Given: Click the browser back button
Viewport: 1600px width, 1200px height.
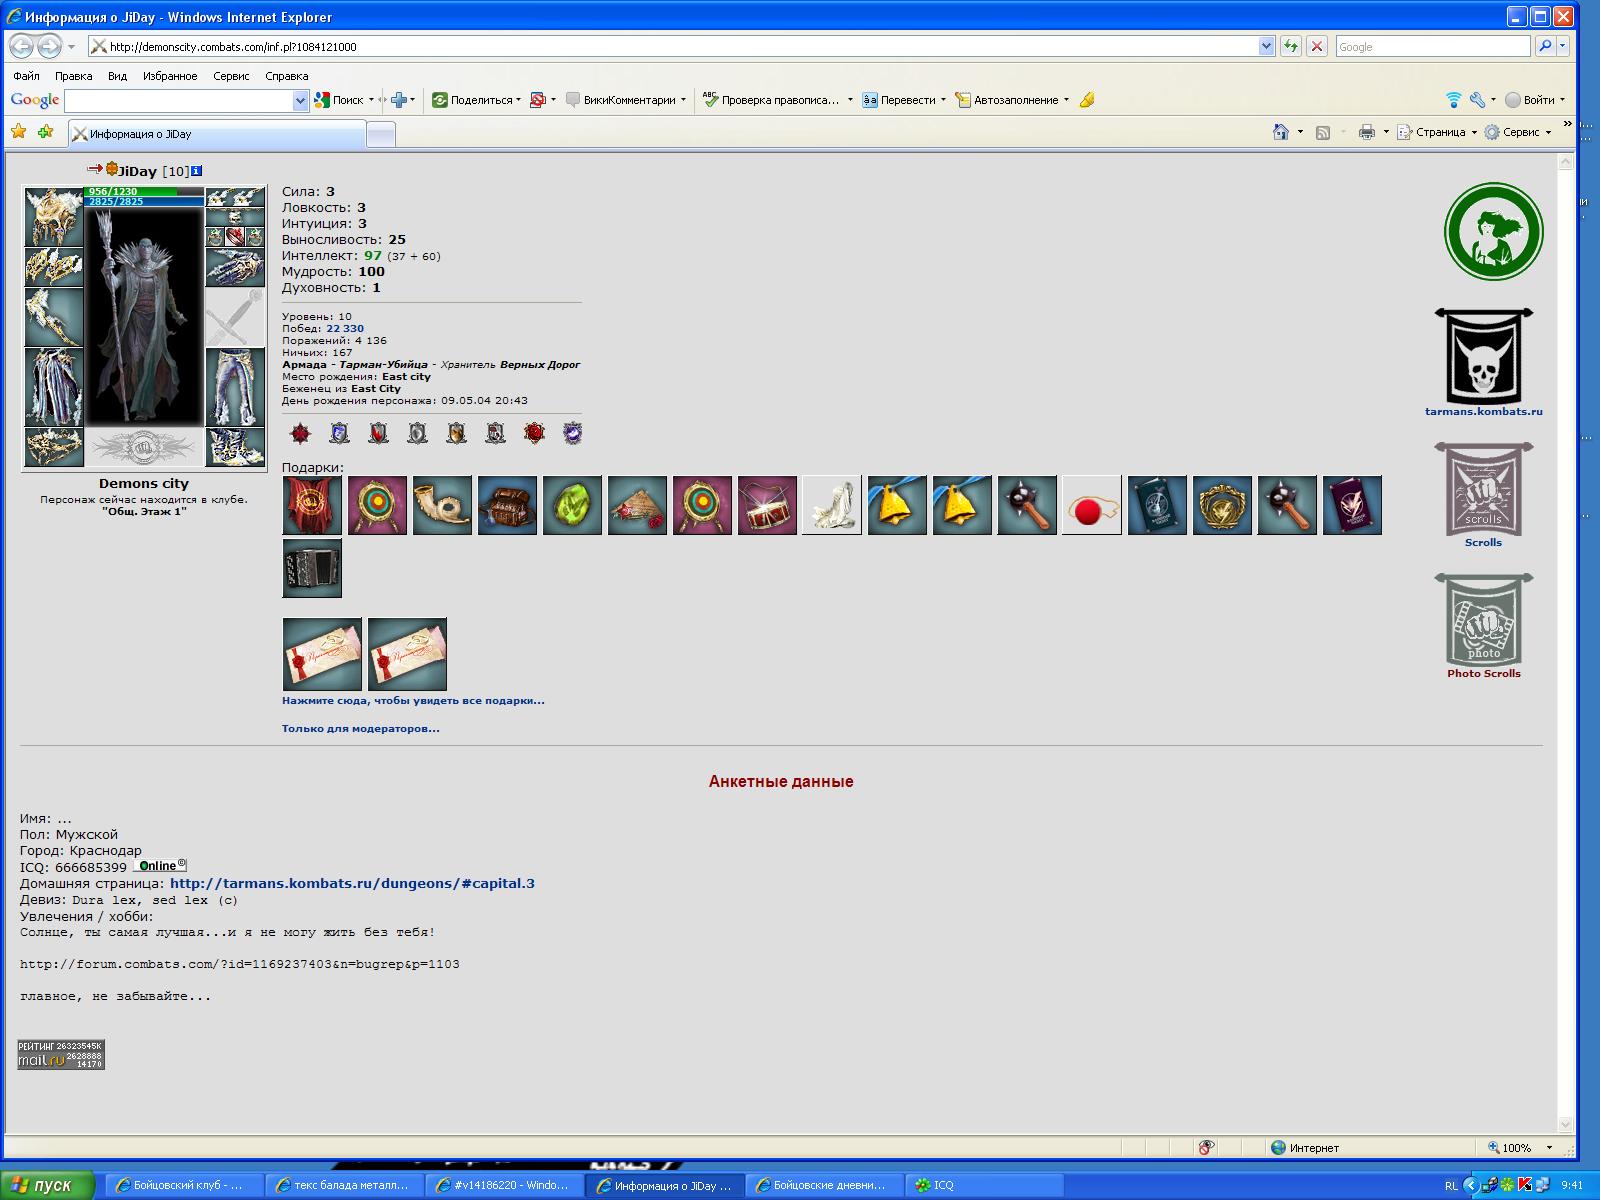Looking at the screenshot, I should [21, 46].
